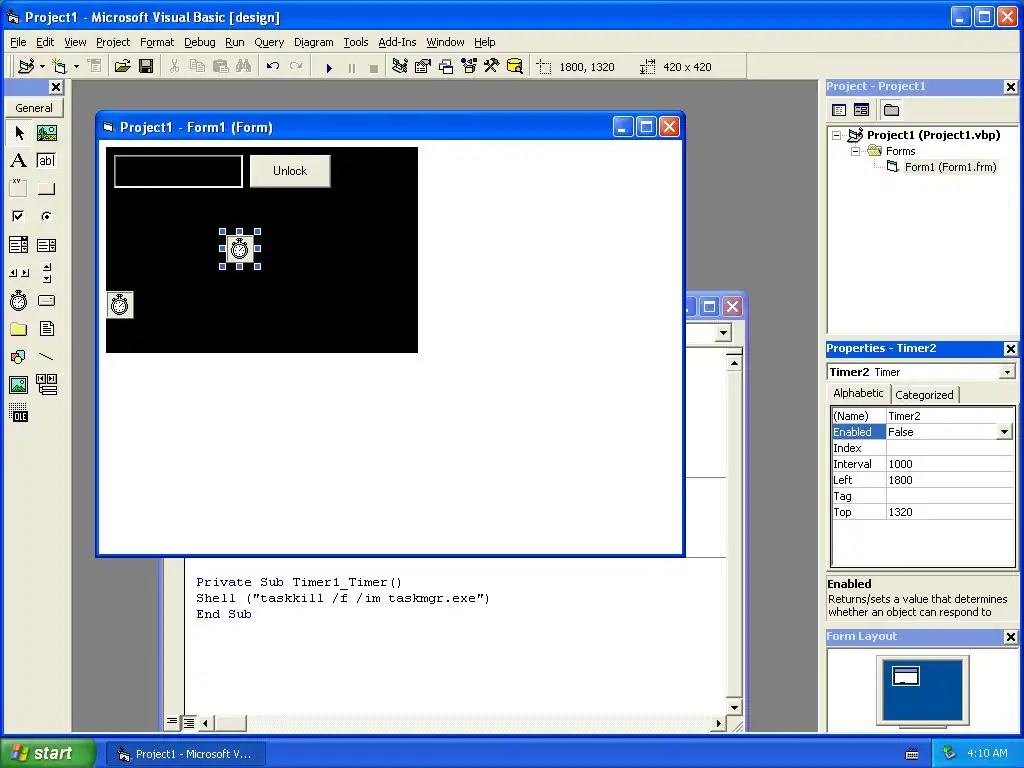Open the Data View Window icon
This screenshot has height=768, width=1024.
[x=515, y=67]
